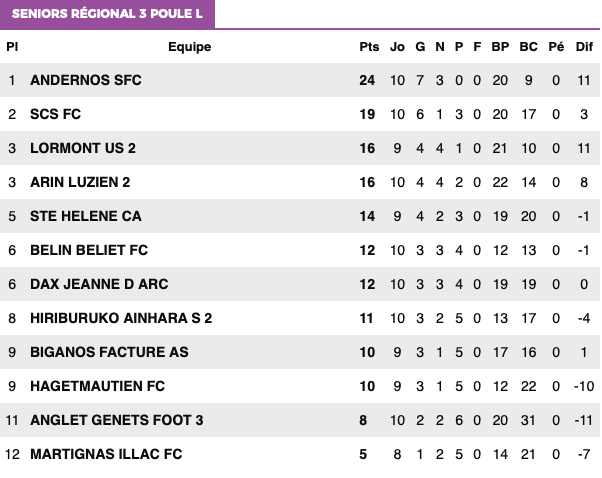602x478 pixels.
Task: Select LORMONT US 2 team
Action: [x=83, y=148]
